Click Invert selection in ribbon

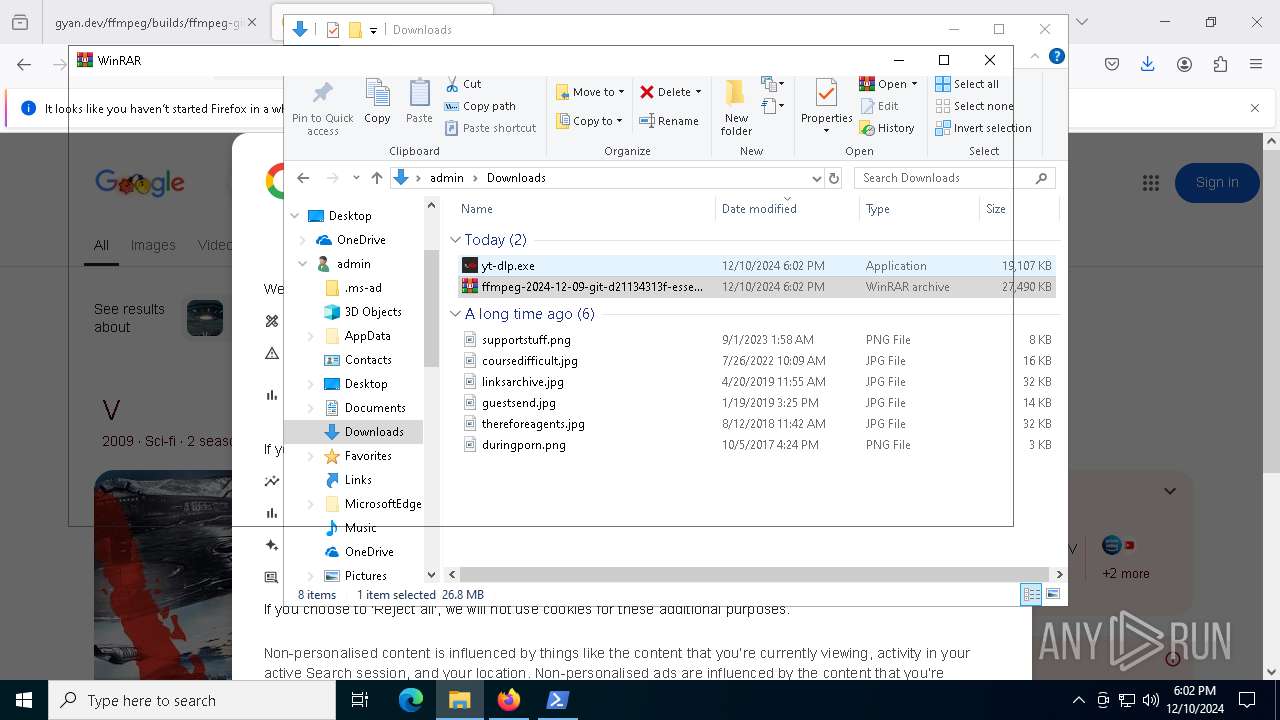click(983, 128)
